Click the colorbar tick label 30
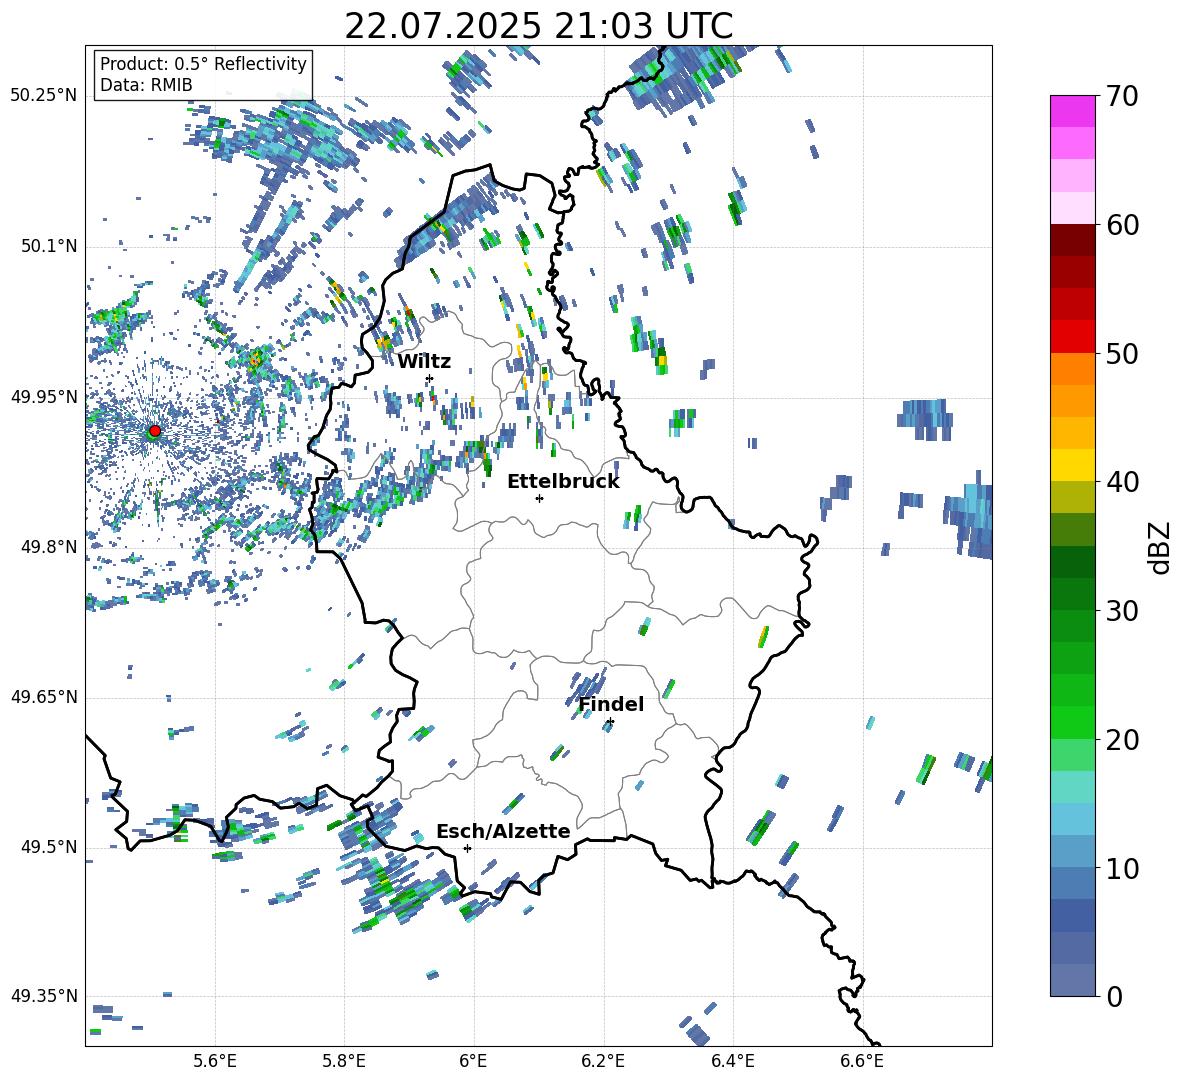Viewport: 1184px width, 1081px height. click(1122, 611)
